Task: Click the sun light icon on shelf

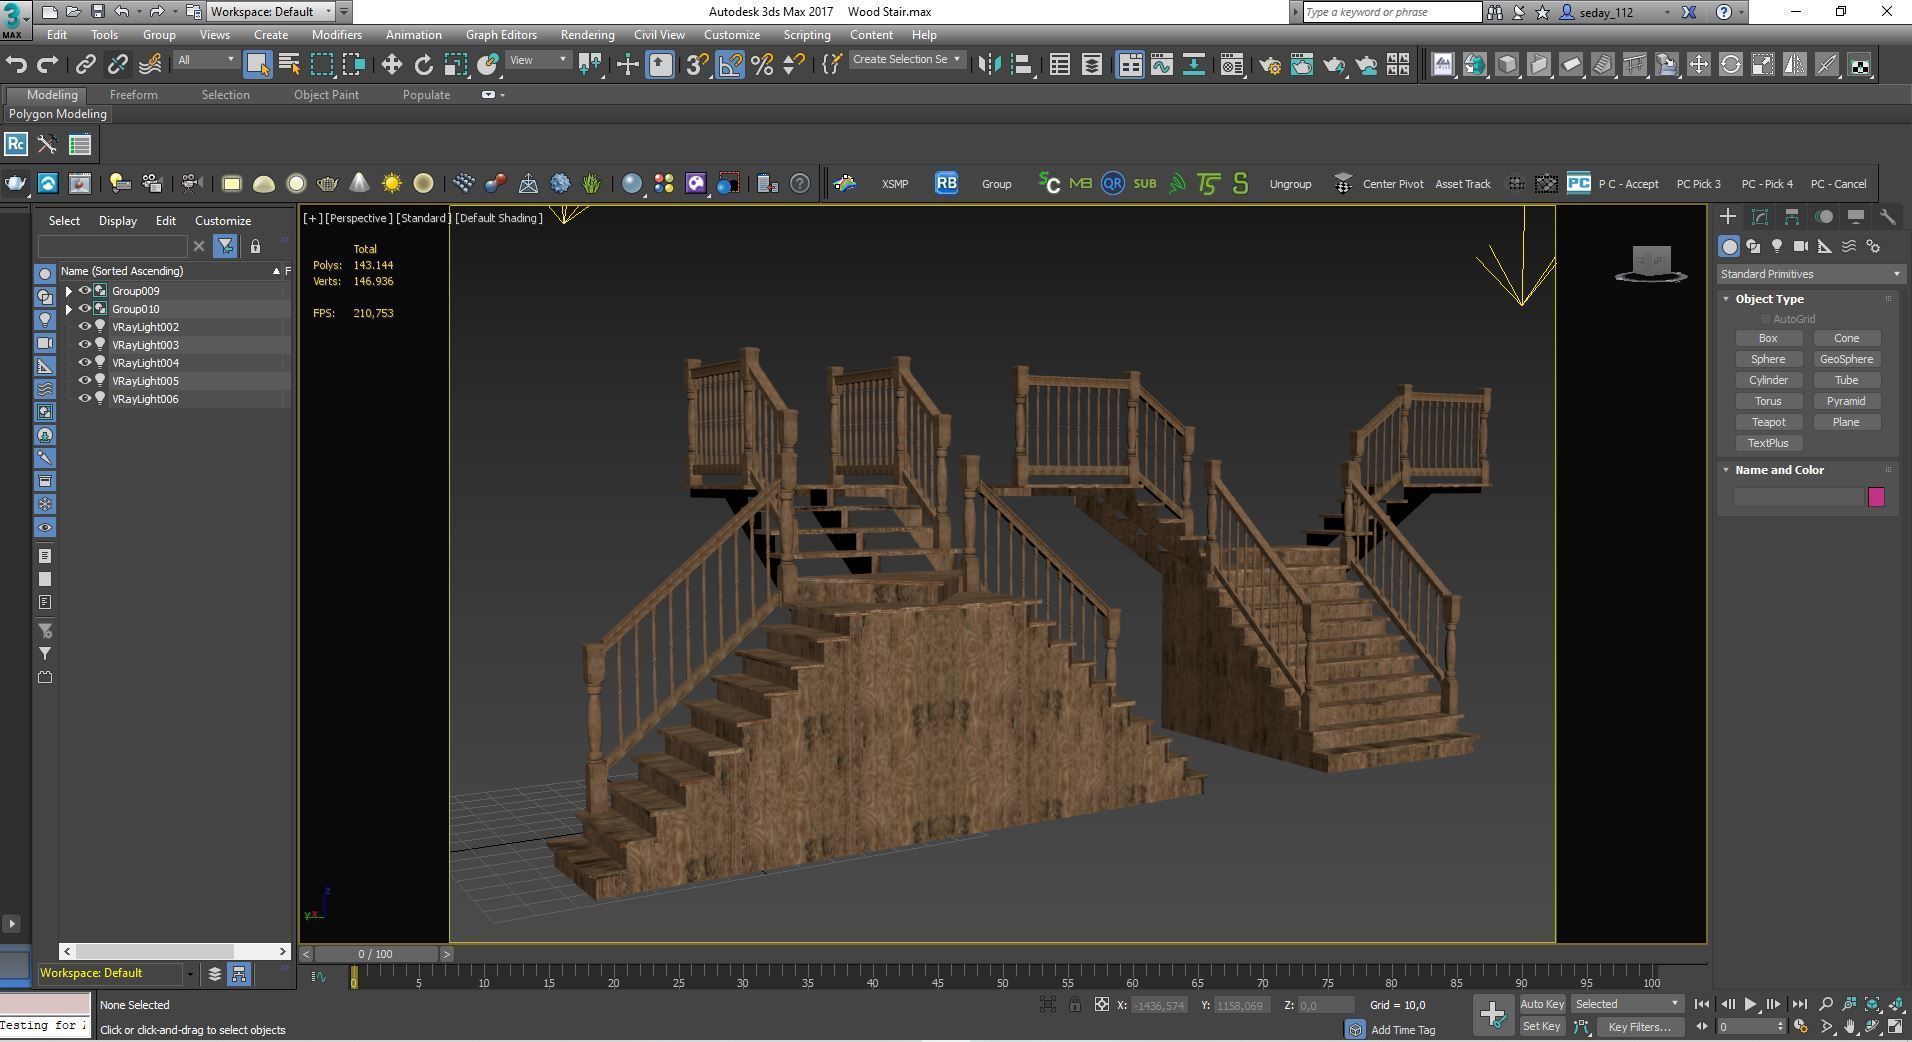Action: (x=391, y=183)
